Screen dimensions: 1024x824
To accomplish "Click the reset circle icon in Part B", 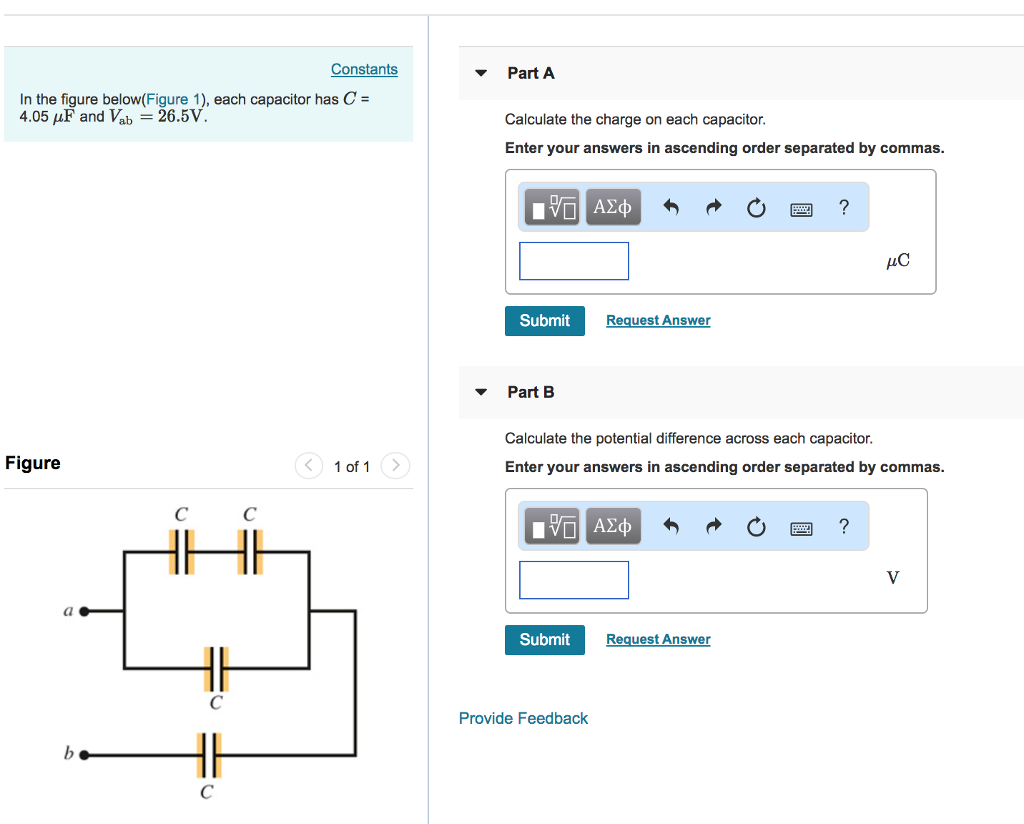I will click(756, 526).
